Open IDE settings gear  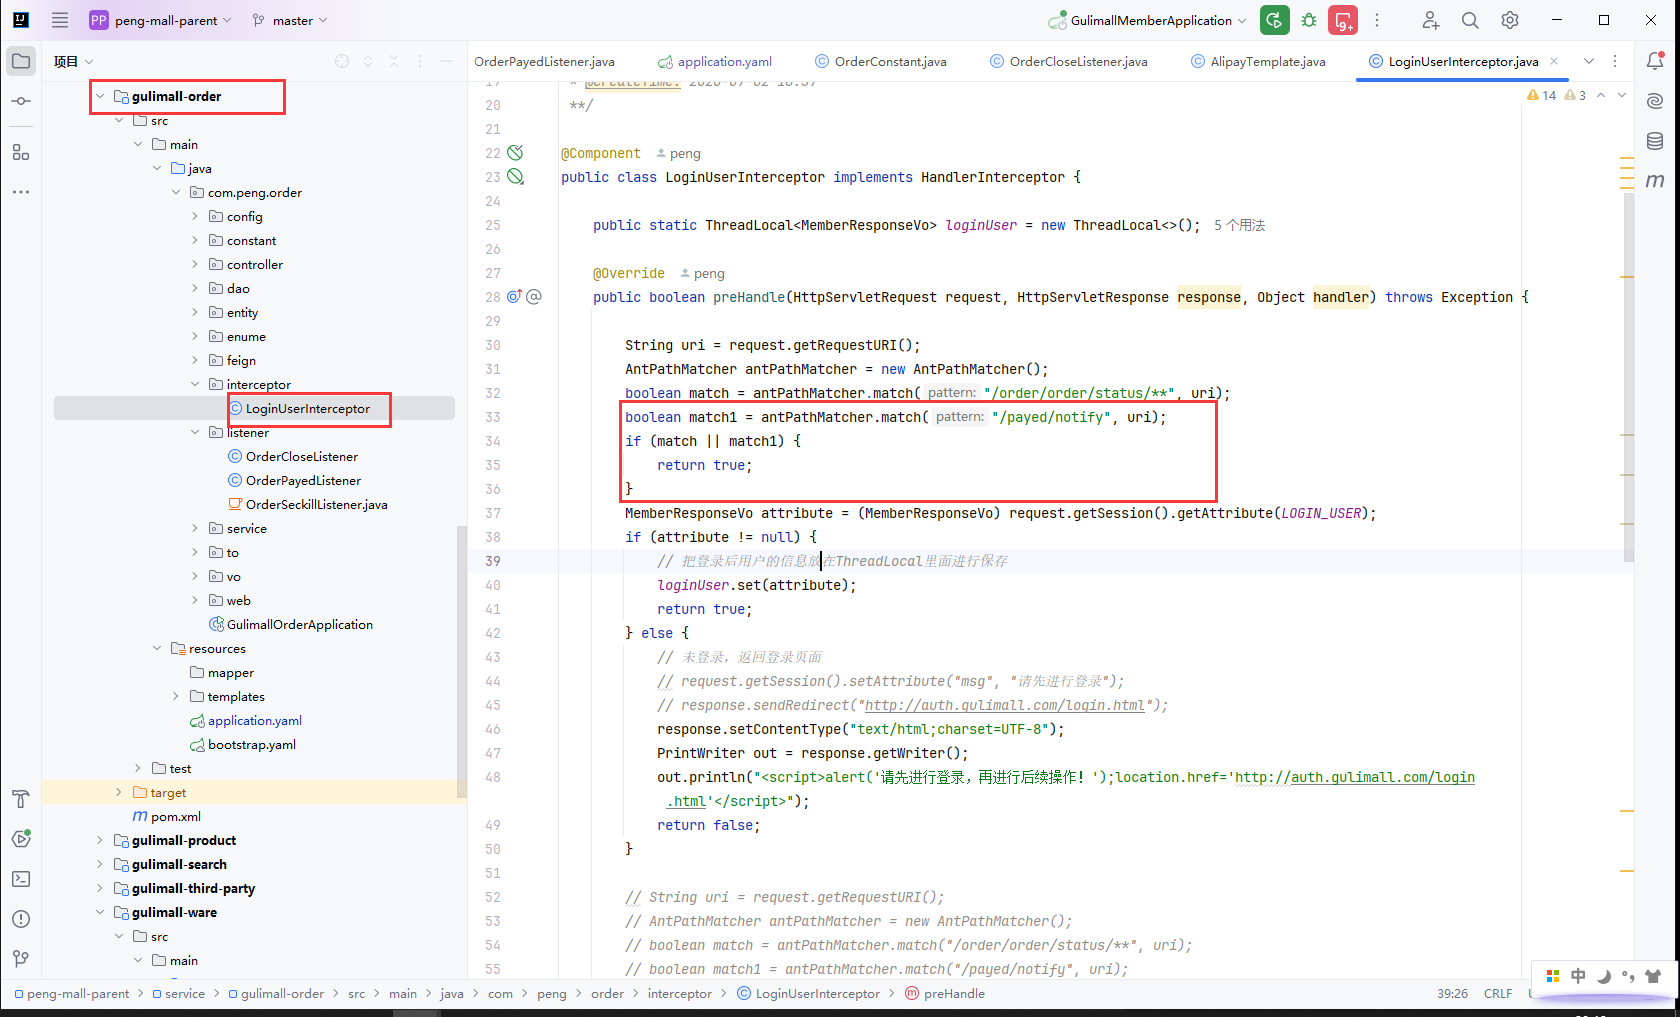point(1510,20)
